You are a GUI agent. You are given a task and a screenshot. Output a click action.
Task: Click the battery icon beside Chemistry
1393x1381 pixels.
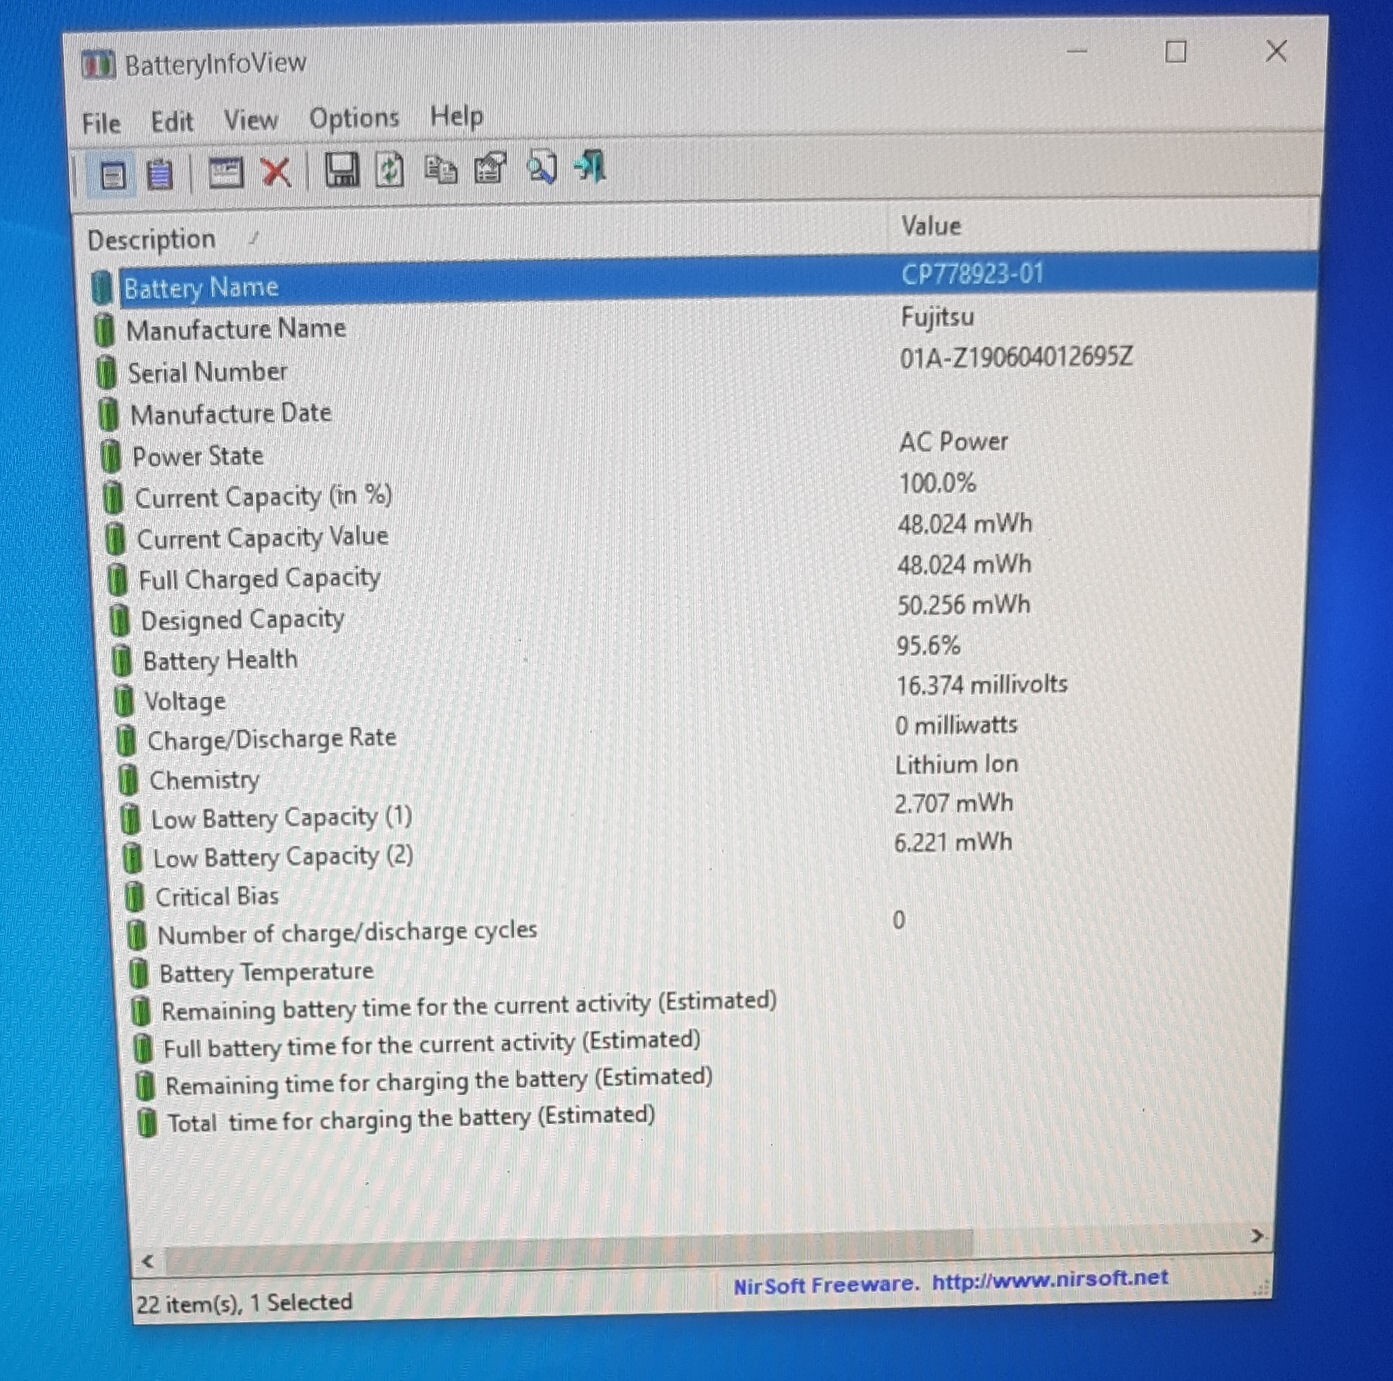pos(128,779)
